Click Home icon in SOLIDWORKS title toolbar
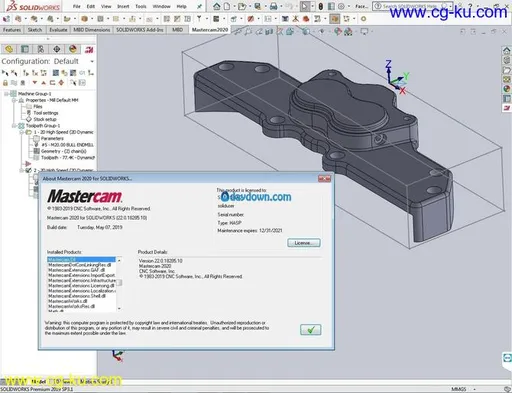 217,6
